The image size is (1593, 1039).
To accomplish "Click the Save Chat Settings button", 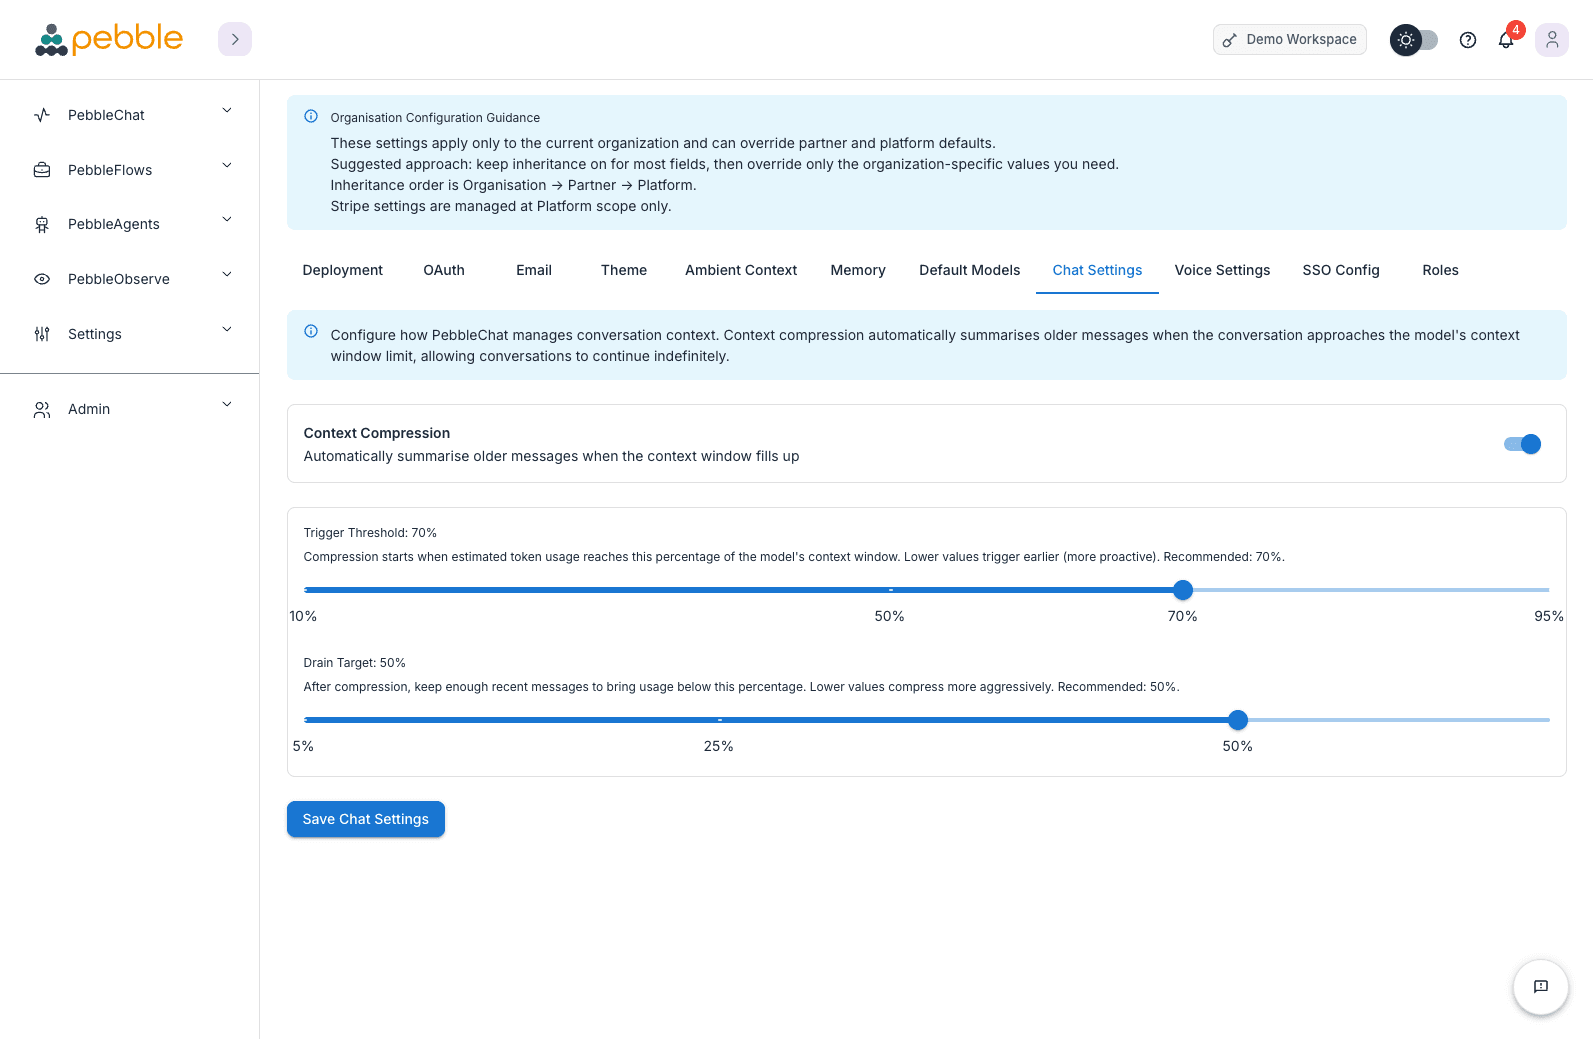I will pos(365,819).
